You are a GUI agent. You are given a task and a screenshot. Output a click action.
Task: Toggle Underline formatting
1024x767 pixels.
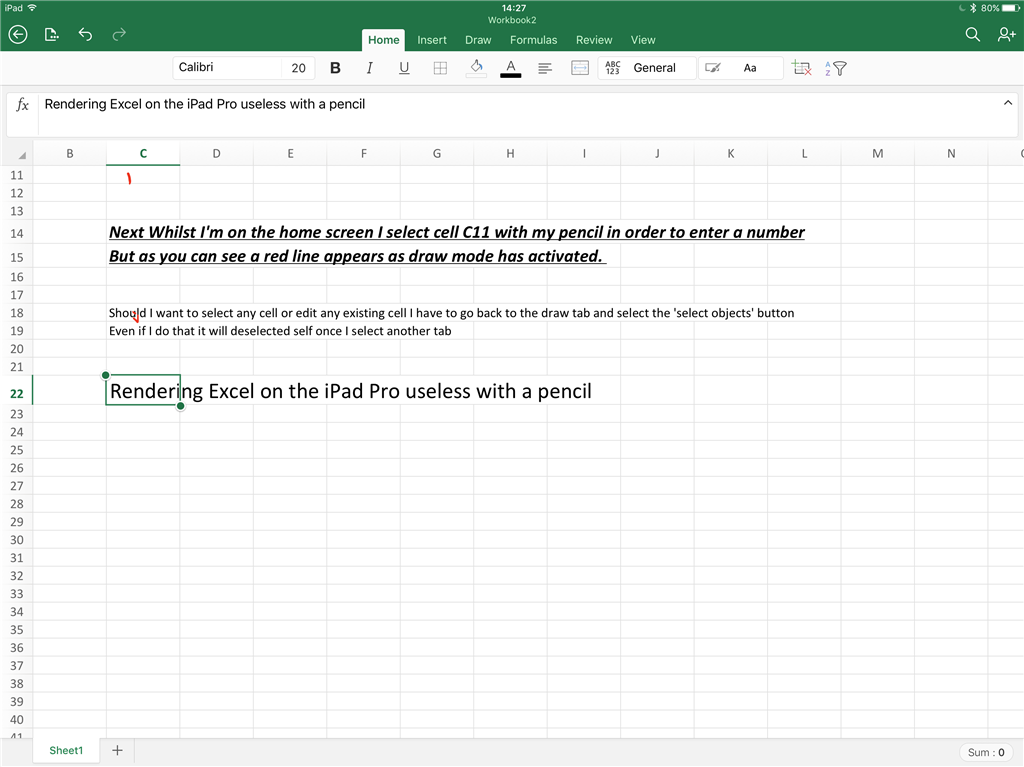404,68
